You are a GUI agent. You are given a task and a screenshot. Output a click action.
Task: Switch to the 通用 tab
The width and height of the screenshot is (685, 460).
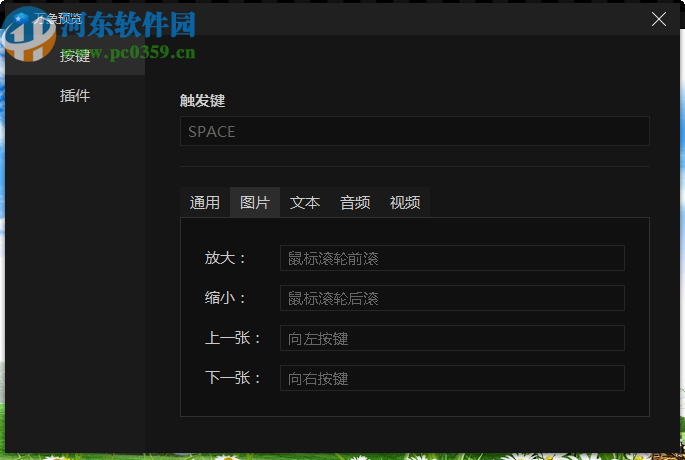coord(205,202)
